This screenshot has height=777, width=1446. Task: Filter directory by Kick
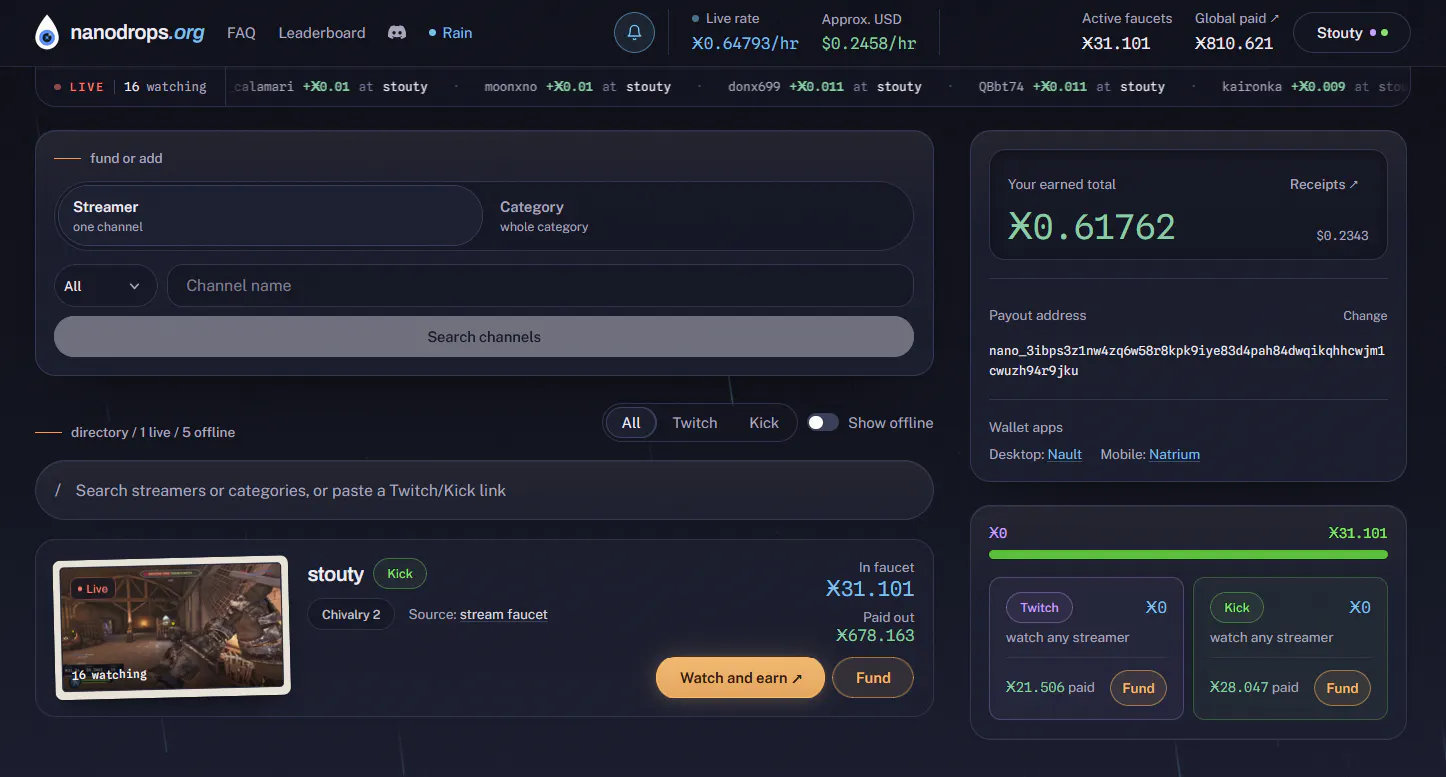tap(764, 423)
